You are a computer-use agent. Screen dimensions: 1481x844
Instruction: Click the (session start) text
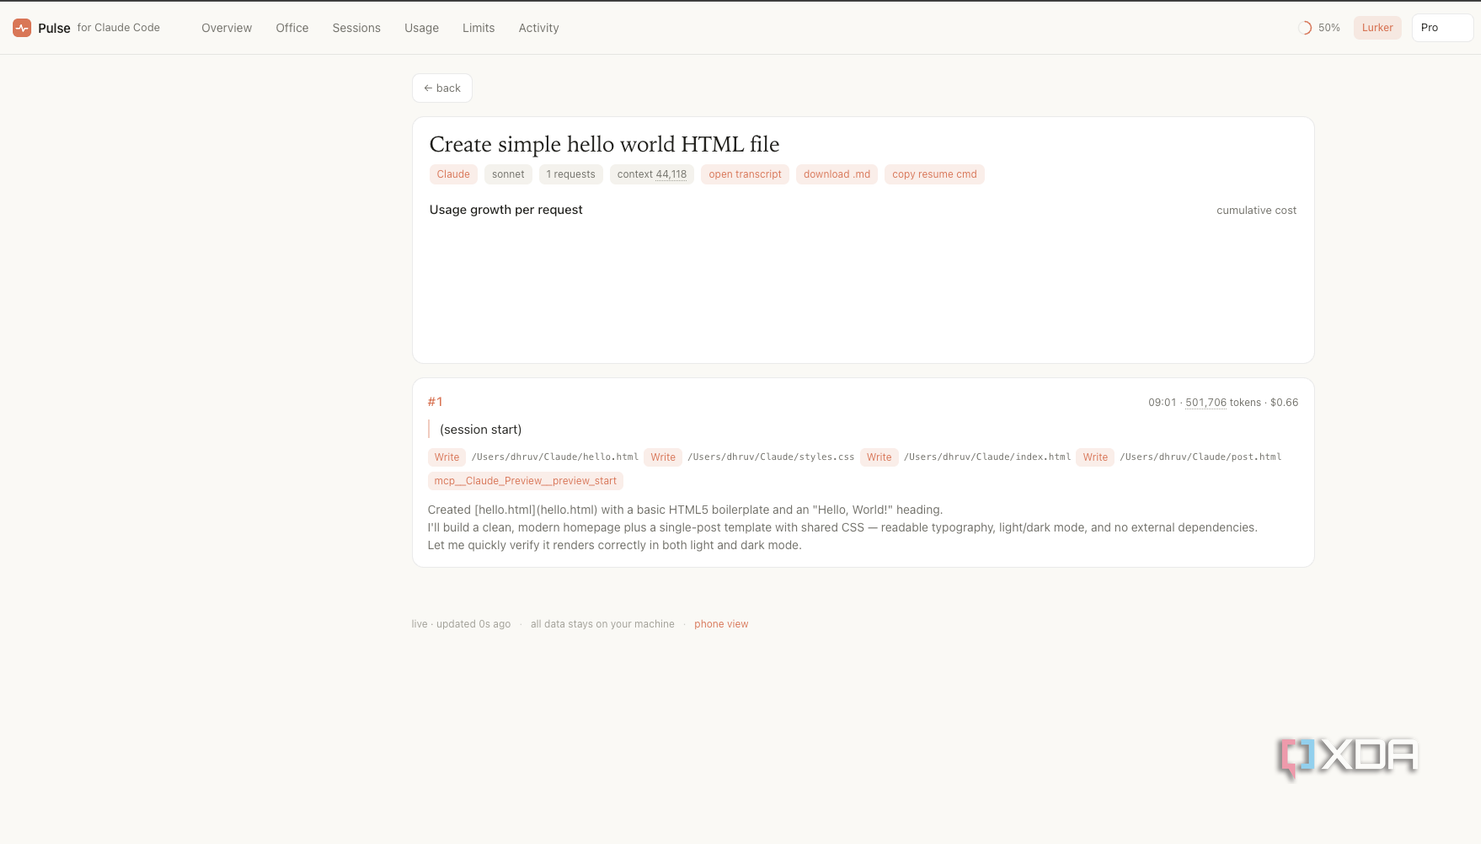point(481,429)
